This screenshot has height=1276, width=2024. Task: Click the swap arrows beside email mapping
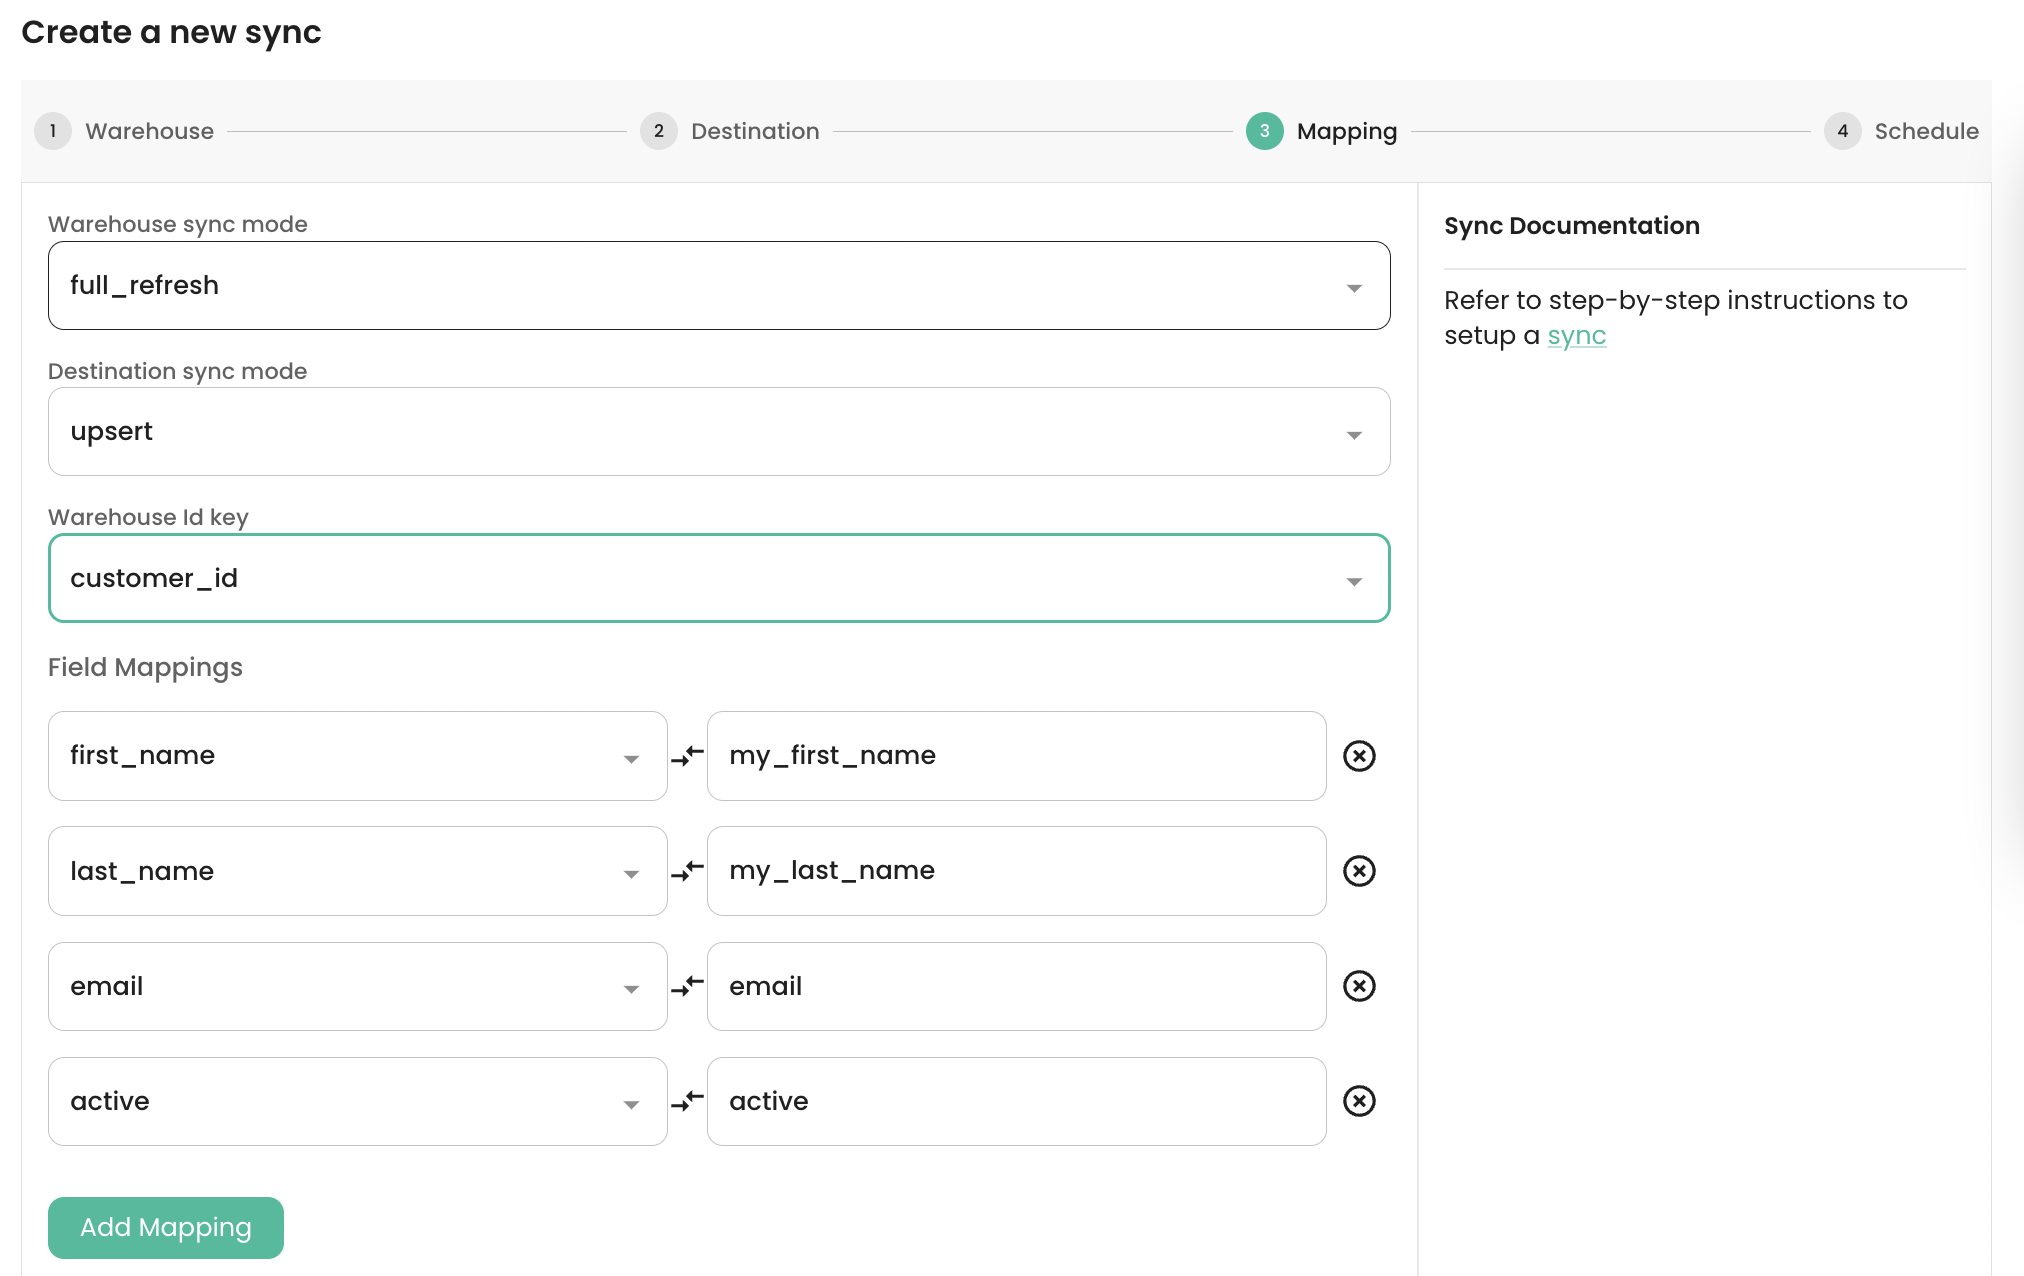(687, 986)
